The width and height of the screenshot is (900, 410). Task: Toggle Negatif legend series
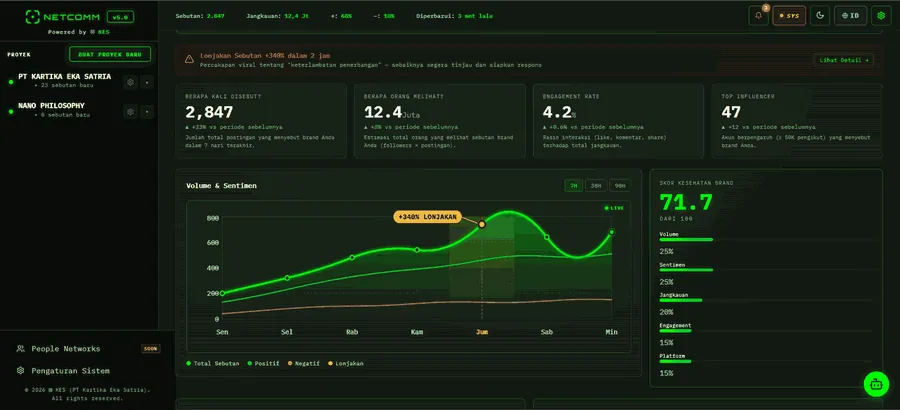[x=304, y=363]
